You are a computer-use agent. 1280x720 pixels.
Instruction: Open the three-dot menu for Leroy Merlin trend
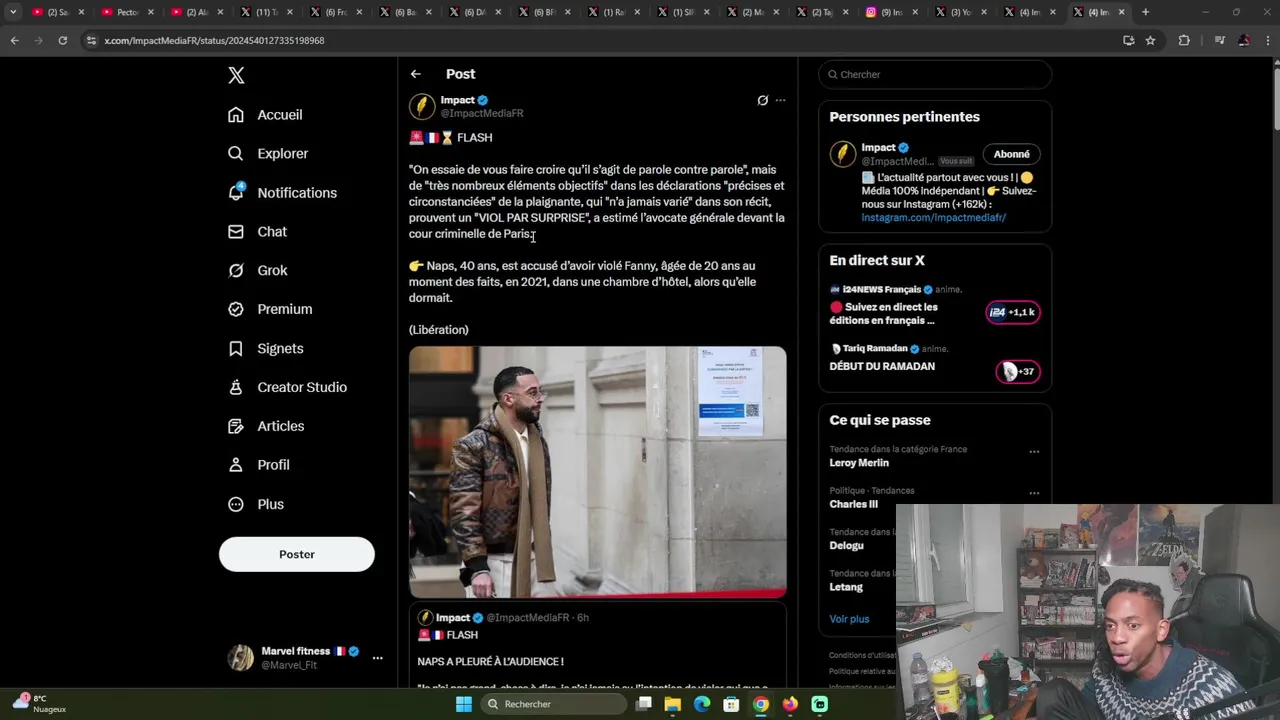[x=1034, y=452]
